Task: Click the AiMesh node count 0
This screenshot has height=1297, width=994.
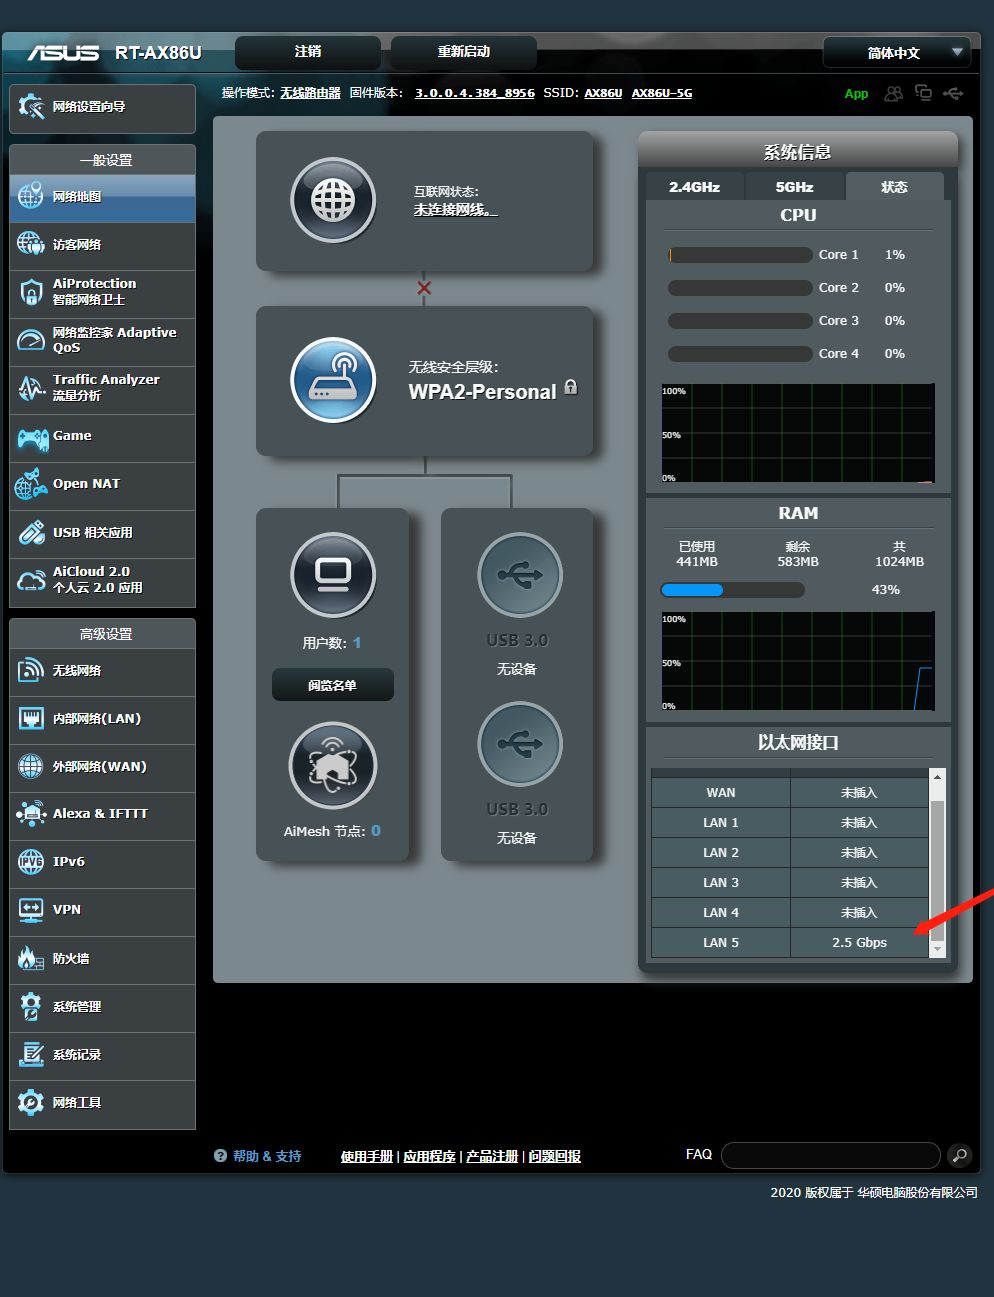Action: coord(376,831)
